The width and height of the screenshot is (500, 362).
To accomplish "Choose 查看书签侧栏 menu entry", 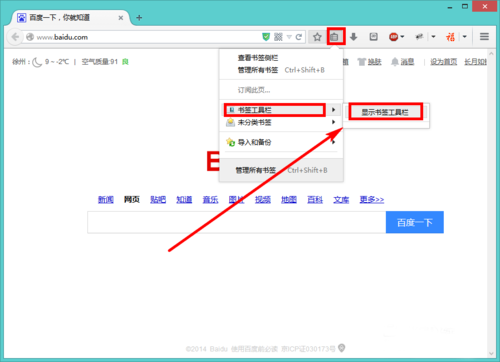I will (258, 58).
